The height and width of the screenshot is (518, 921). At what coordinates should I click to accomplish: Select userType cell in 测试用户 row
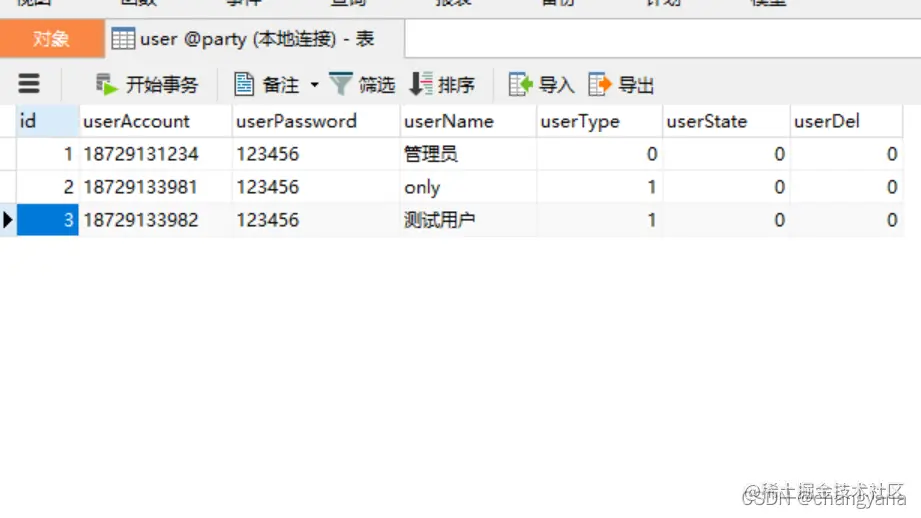coord(600,220)
